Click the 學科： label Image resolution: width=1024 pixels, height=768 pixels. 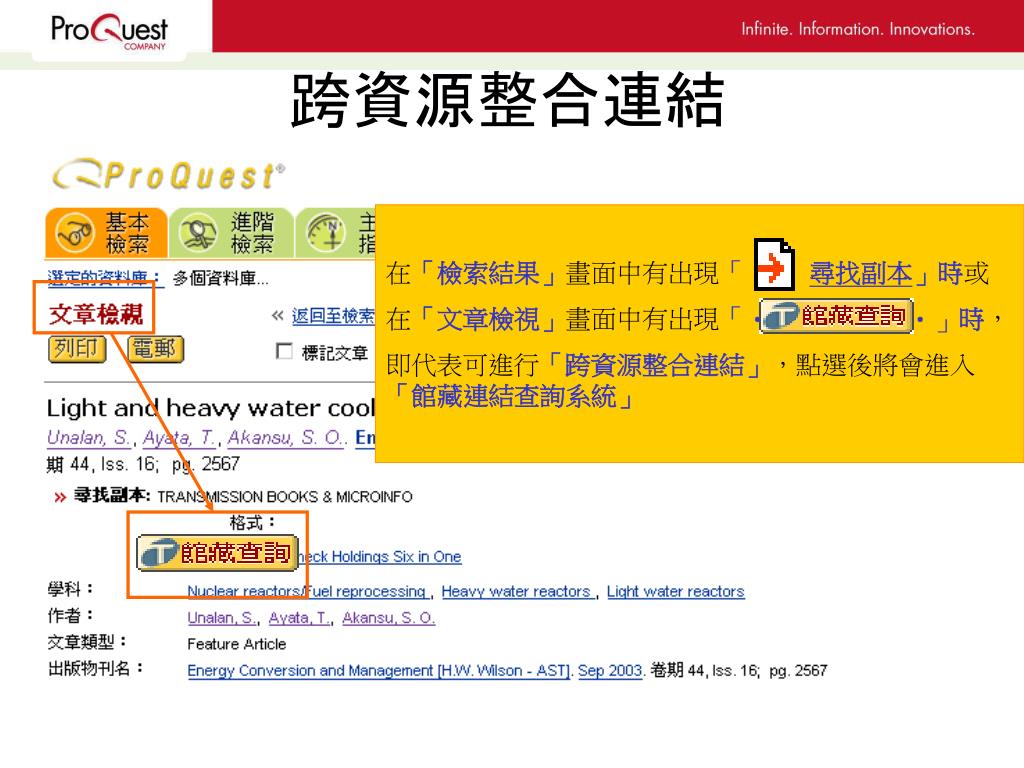71,589
